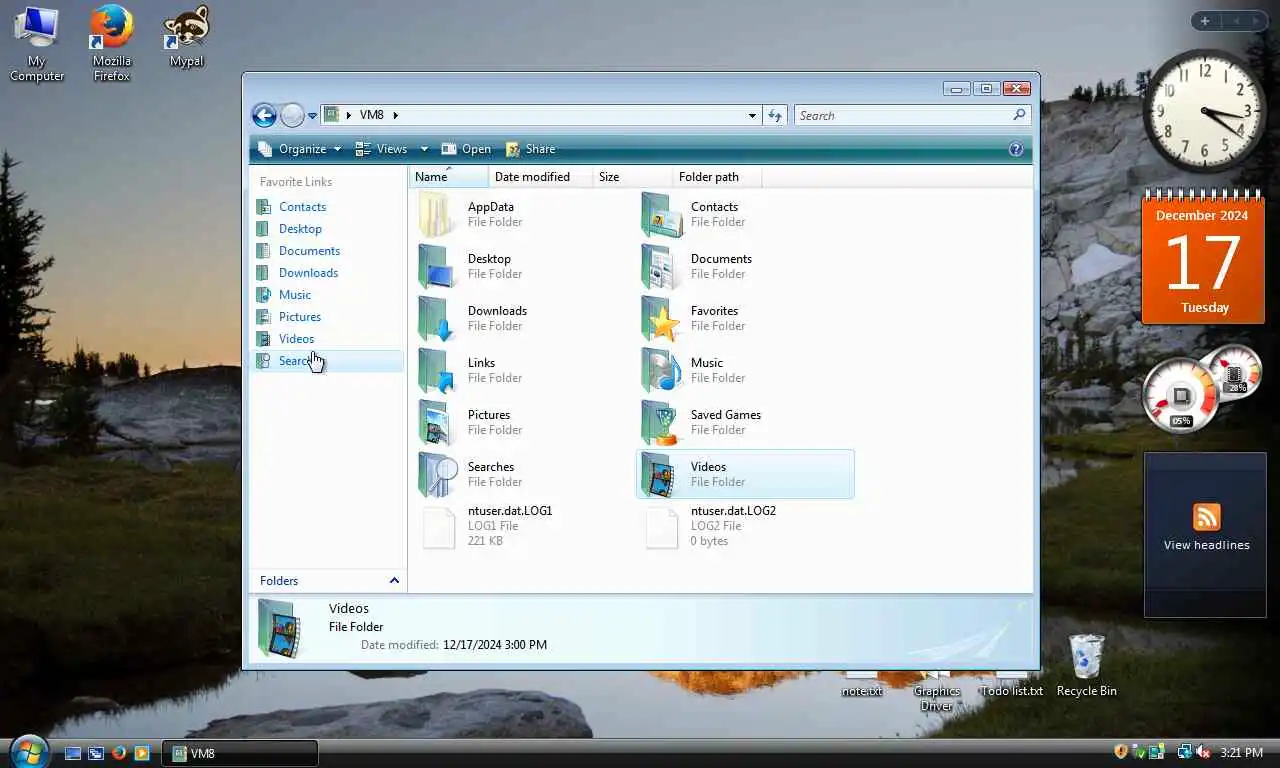This screenshot has height=768, width=1280.
Task: Open the recent pages dropdown arrow
Action: point(312,116)
